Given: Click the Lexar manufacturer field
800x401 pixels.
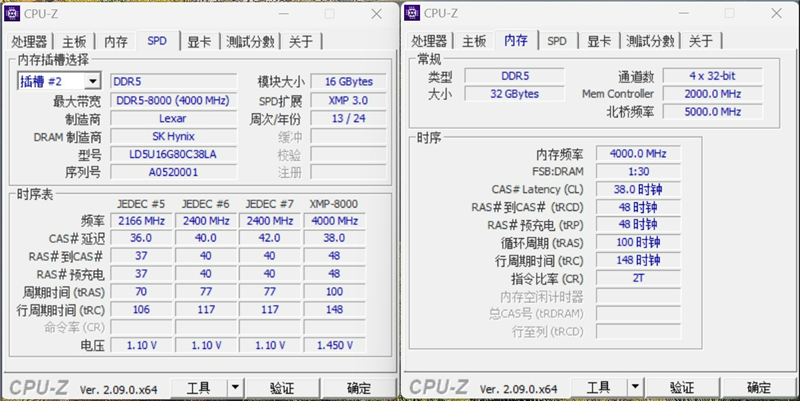Looking at the screenshot, I should 173,118.
